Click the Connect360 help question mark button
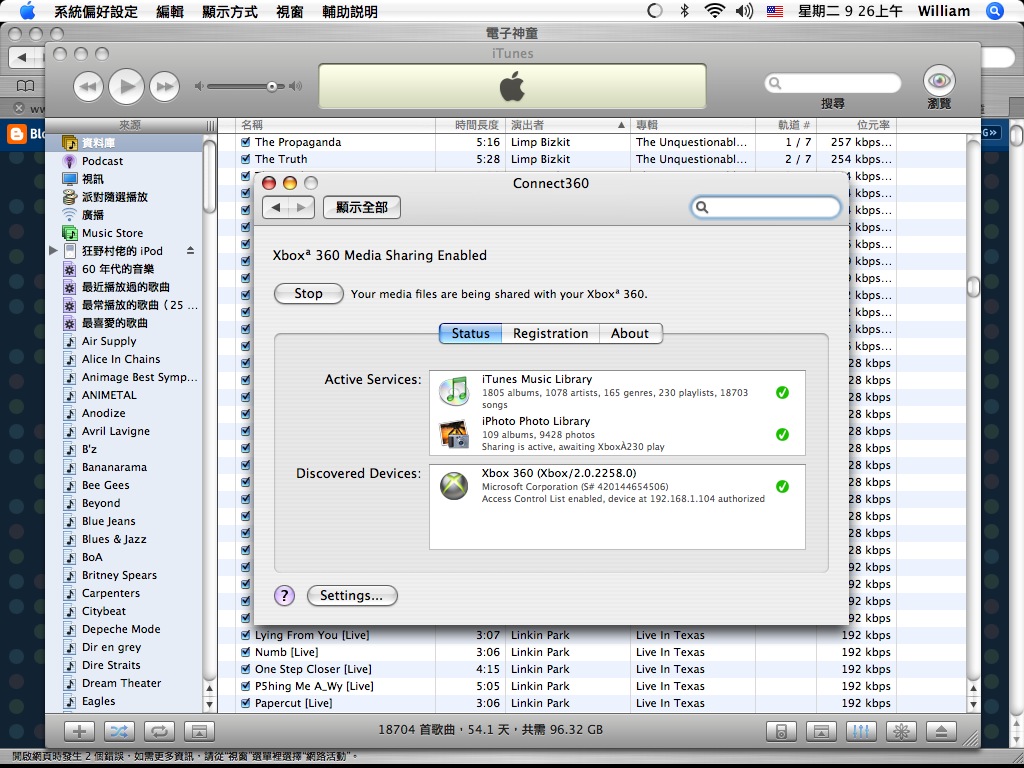Screen dimensions: 1024x768 284,595
